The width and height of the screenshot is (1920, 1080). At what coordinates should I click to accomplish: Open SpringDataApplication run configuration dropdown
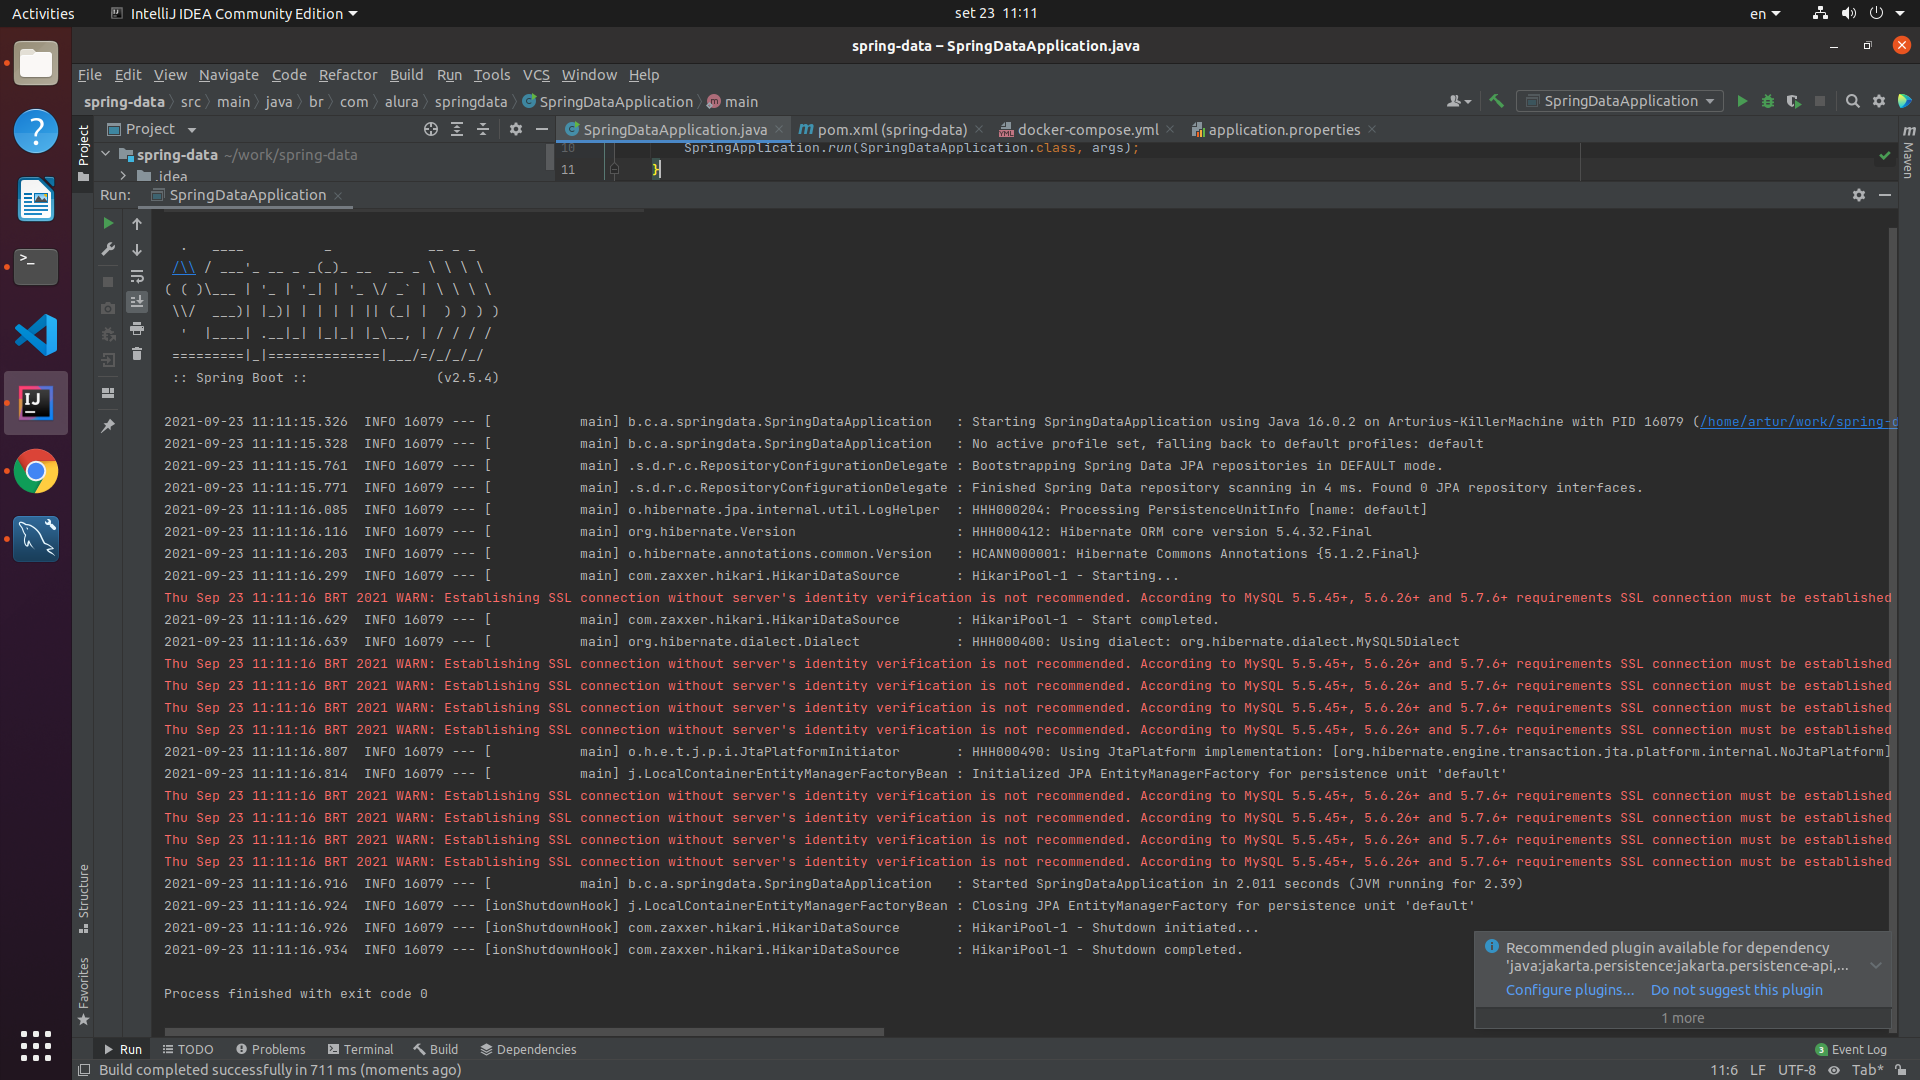coord(1620,101)
